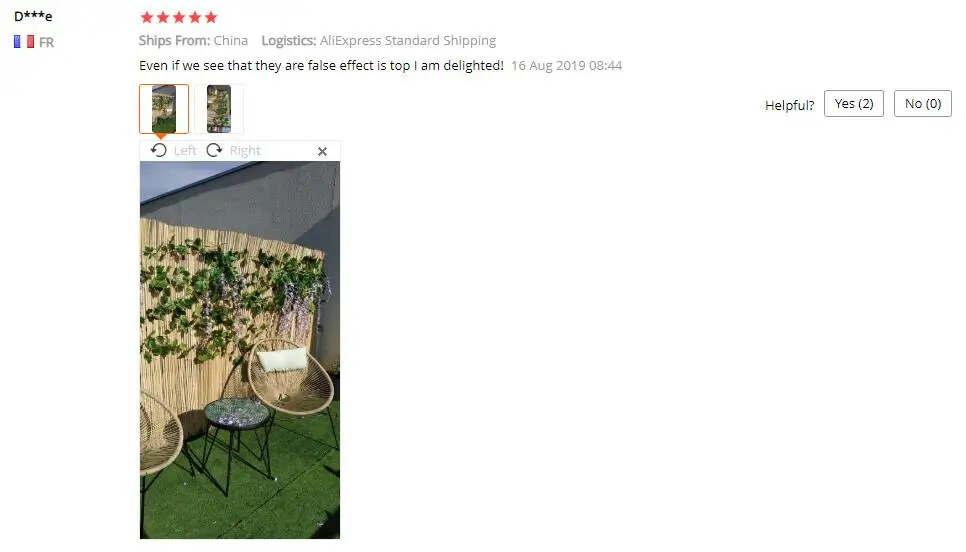966x552 pixels.
Task: Close the enlarged review photo viewer
Action: (322, 152)
